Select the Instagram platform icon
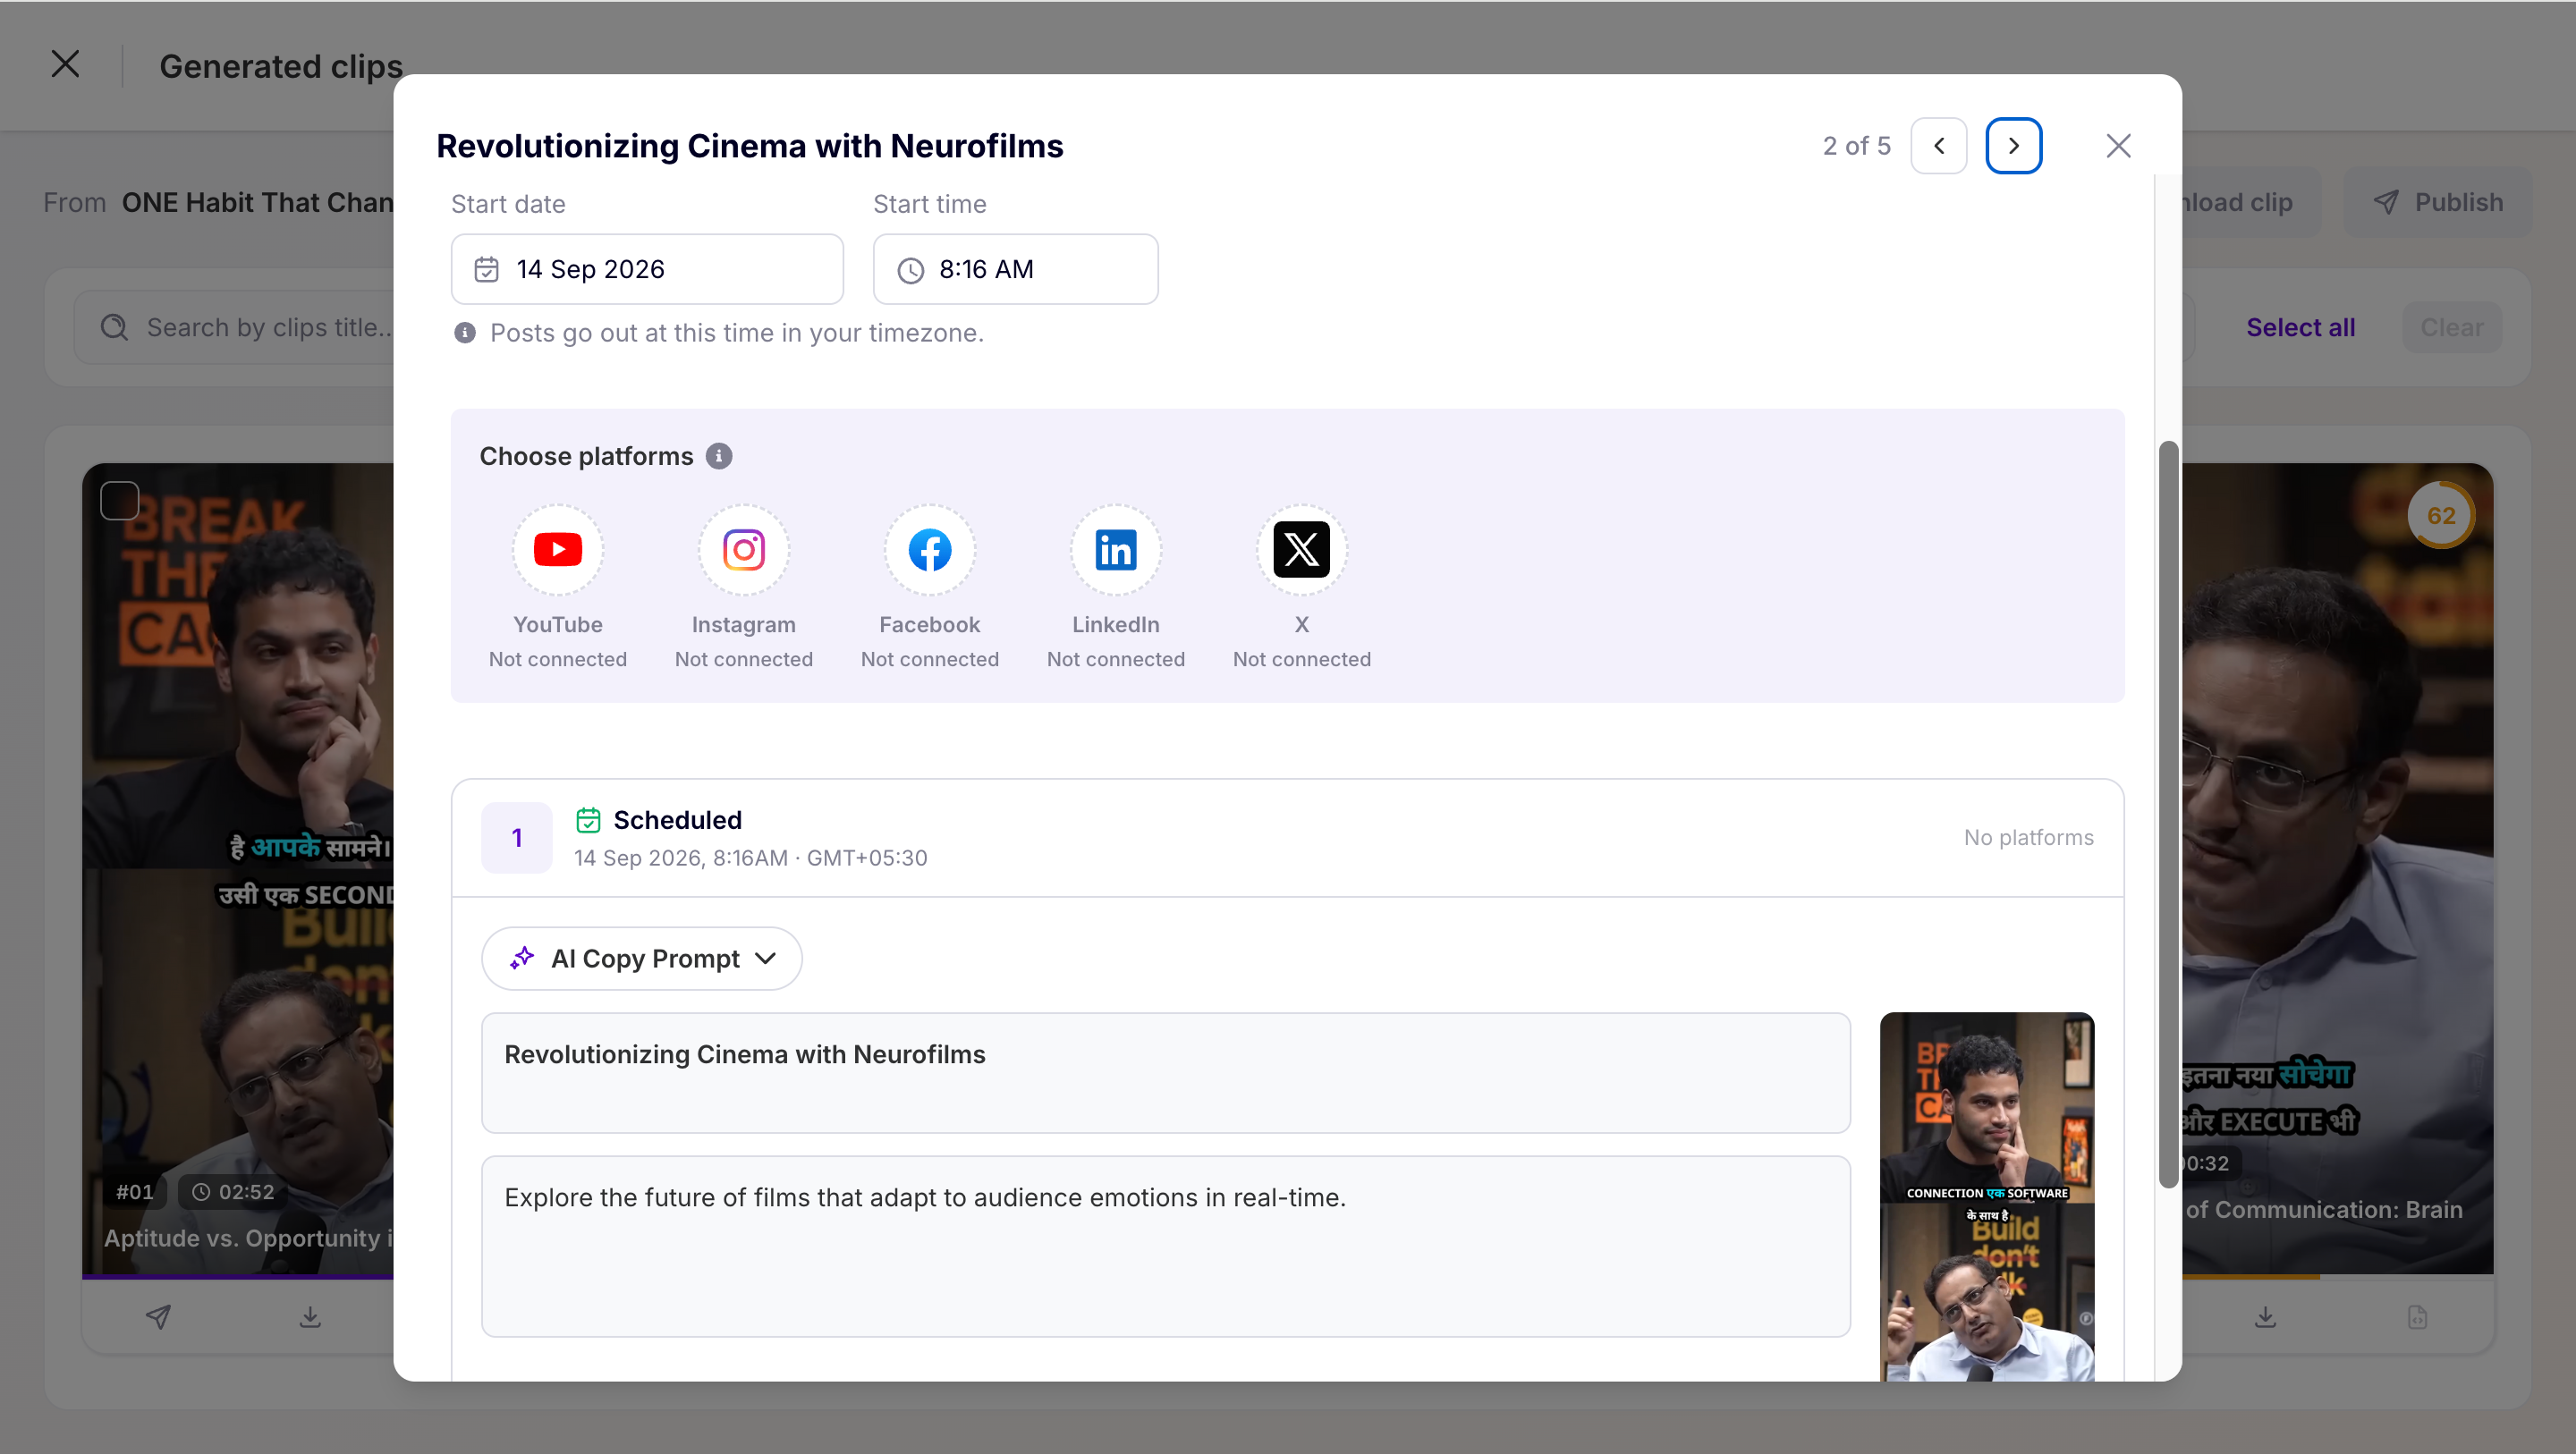The height and width of the screenshot is (1454, 2576). 744,549
